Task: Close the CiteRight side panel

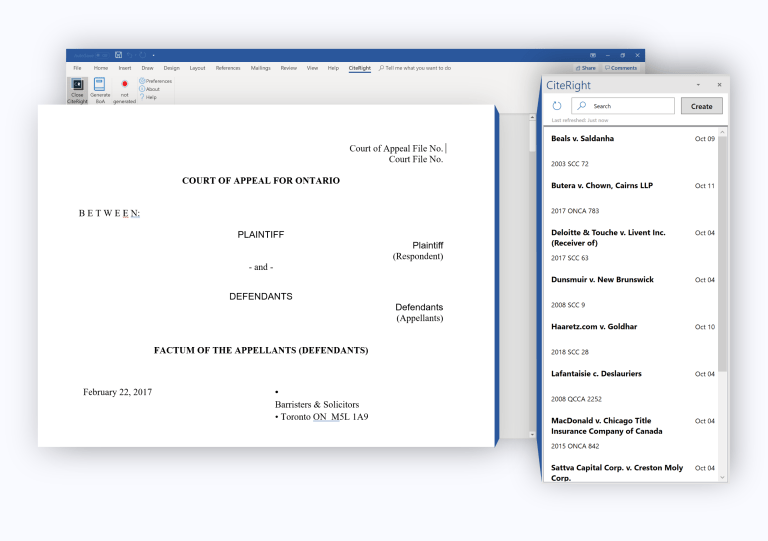Action: pos(719,85)
